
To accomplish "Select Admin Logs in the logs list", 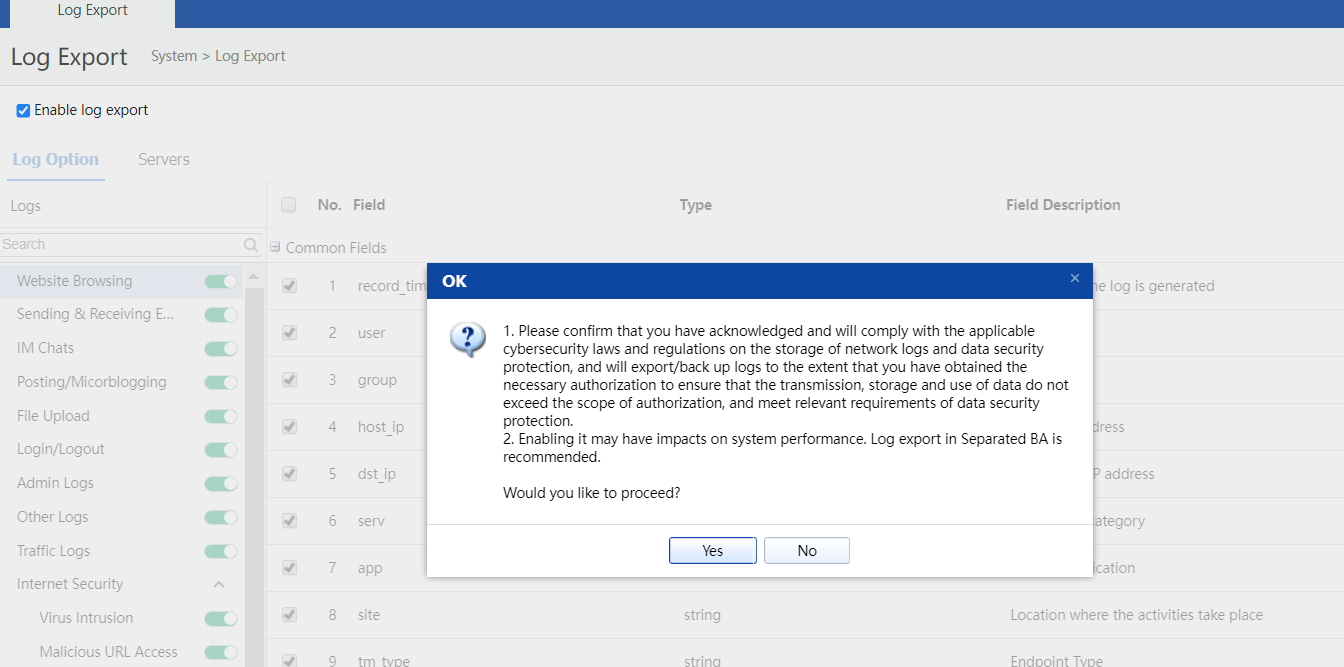I will [x=55, y=483].
